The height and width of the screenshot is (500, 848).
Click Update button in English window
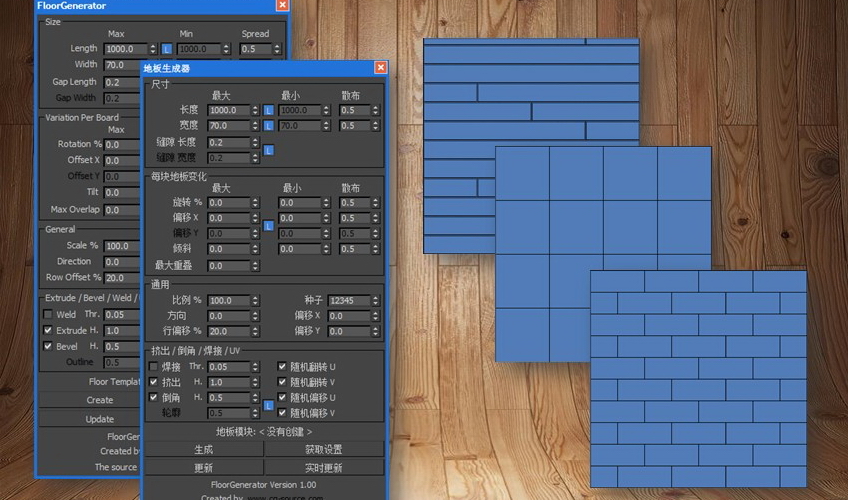point(90,419)
